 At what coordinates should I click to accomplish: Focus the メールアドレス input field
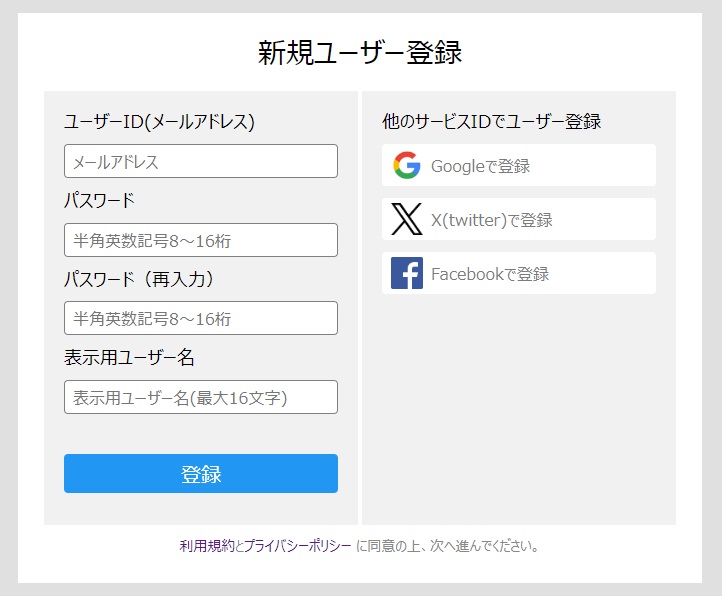(x=201, y=161)
